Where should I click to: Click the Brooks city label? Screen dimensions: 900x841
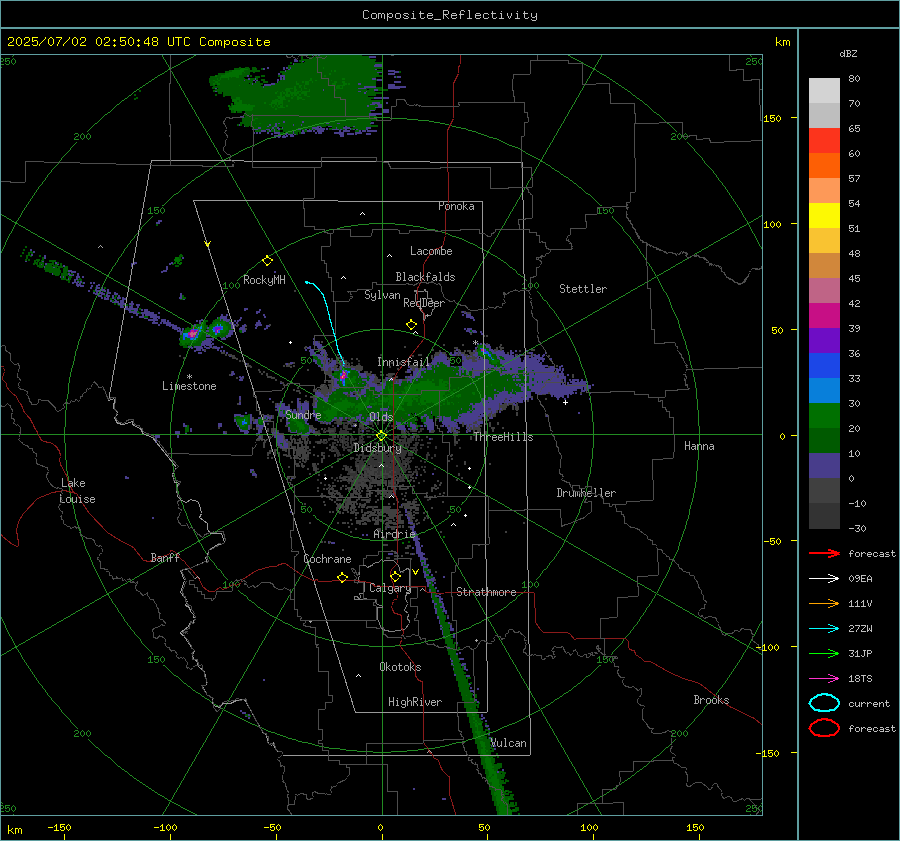pos(711,700)
